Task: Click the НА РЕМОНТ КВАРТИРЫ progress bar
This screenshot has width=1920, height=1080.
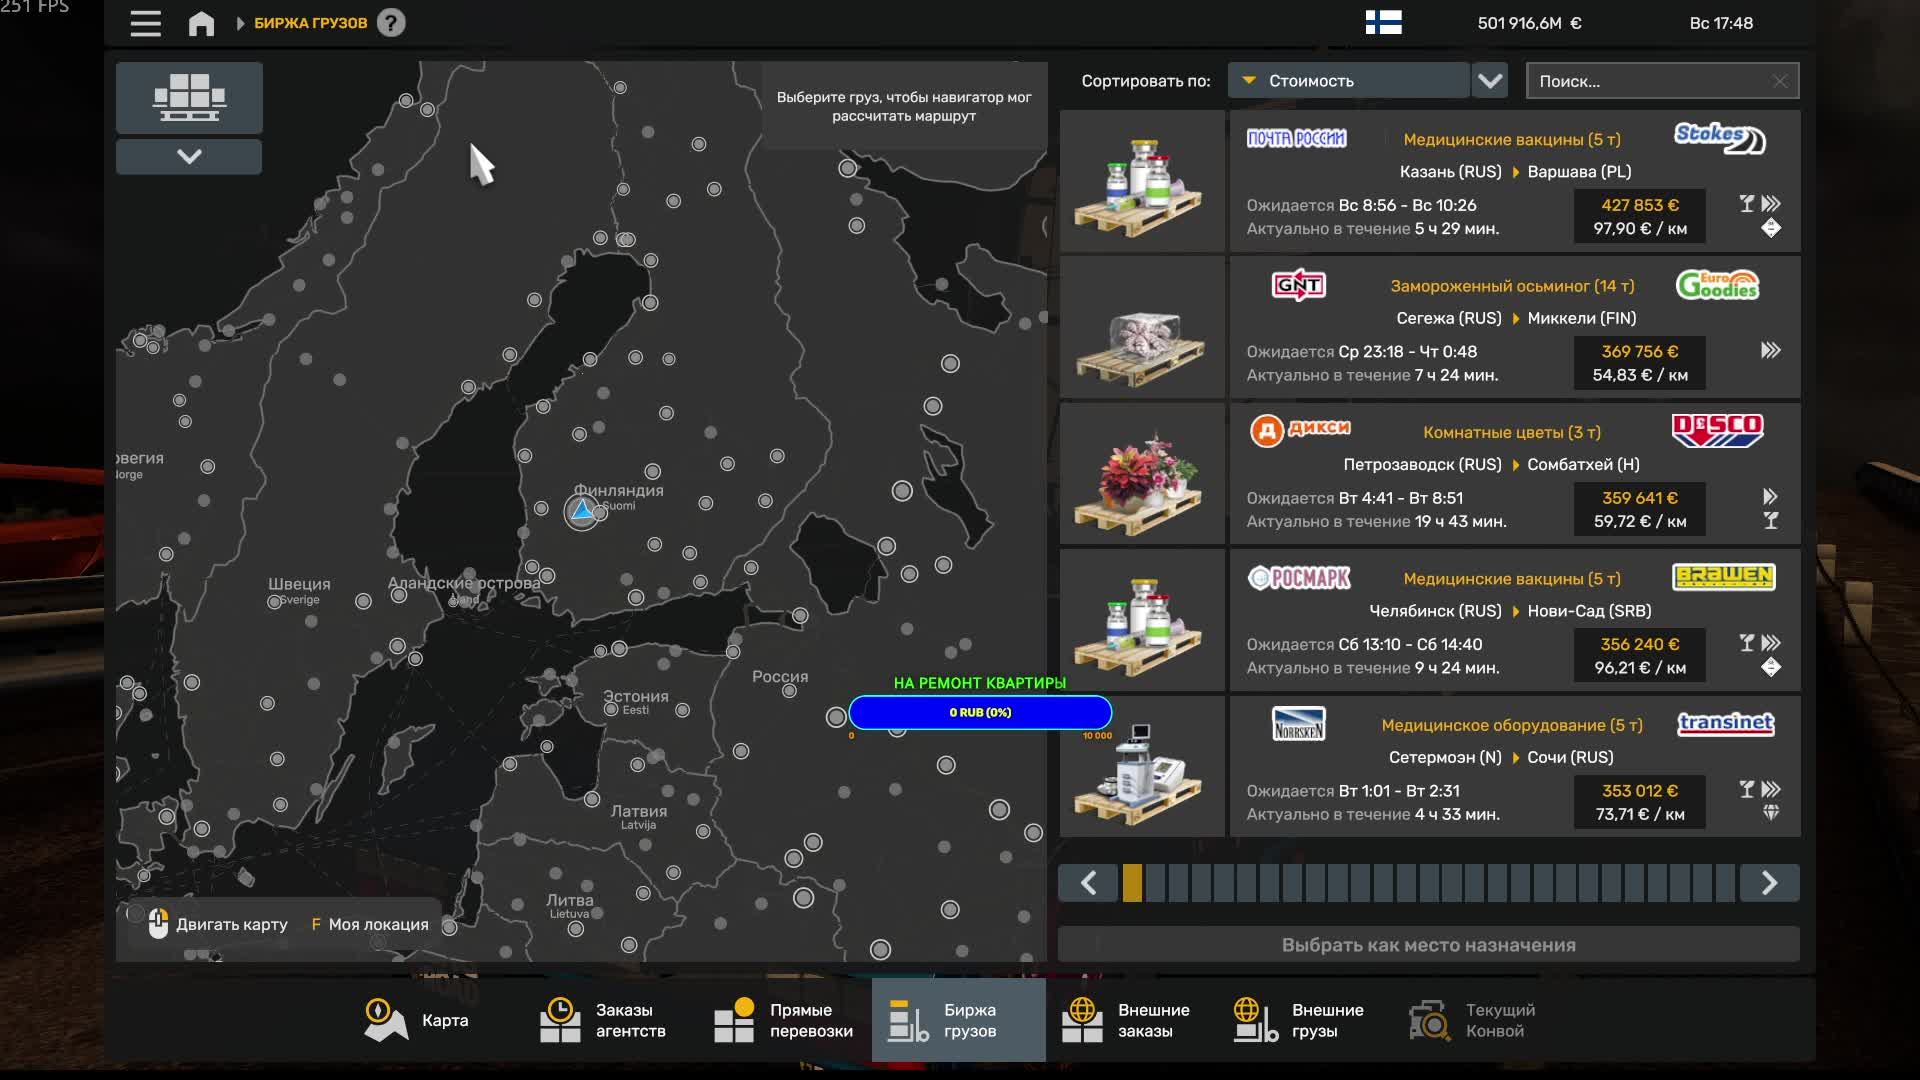Action: [980, 712]
